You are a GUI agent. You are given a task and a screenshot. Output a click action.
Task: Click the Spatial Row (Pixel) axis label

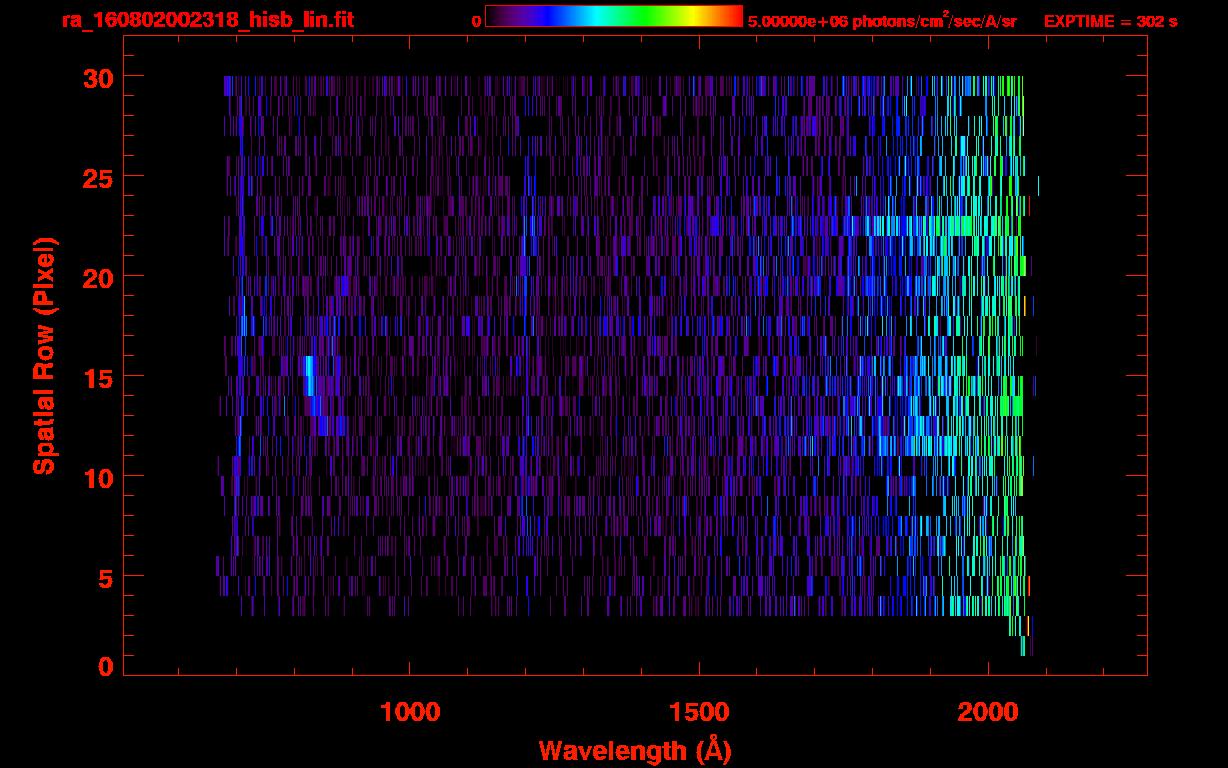pyautogui.click(x=44, y=355)
